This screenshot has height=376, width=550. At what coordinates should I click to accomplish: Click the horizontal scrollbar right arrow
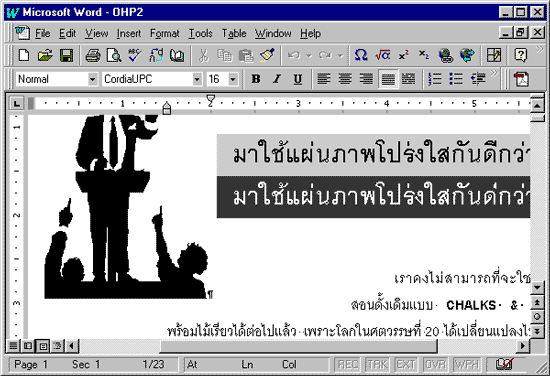[x=523, y=346]
